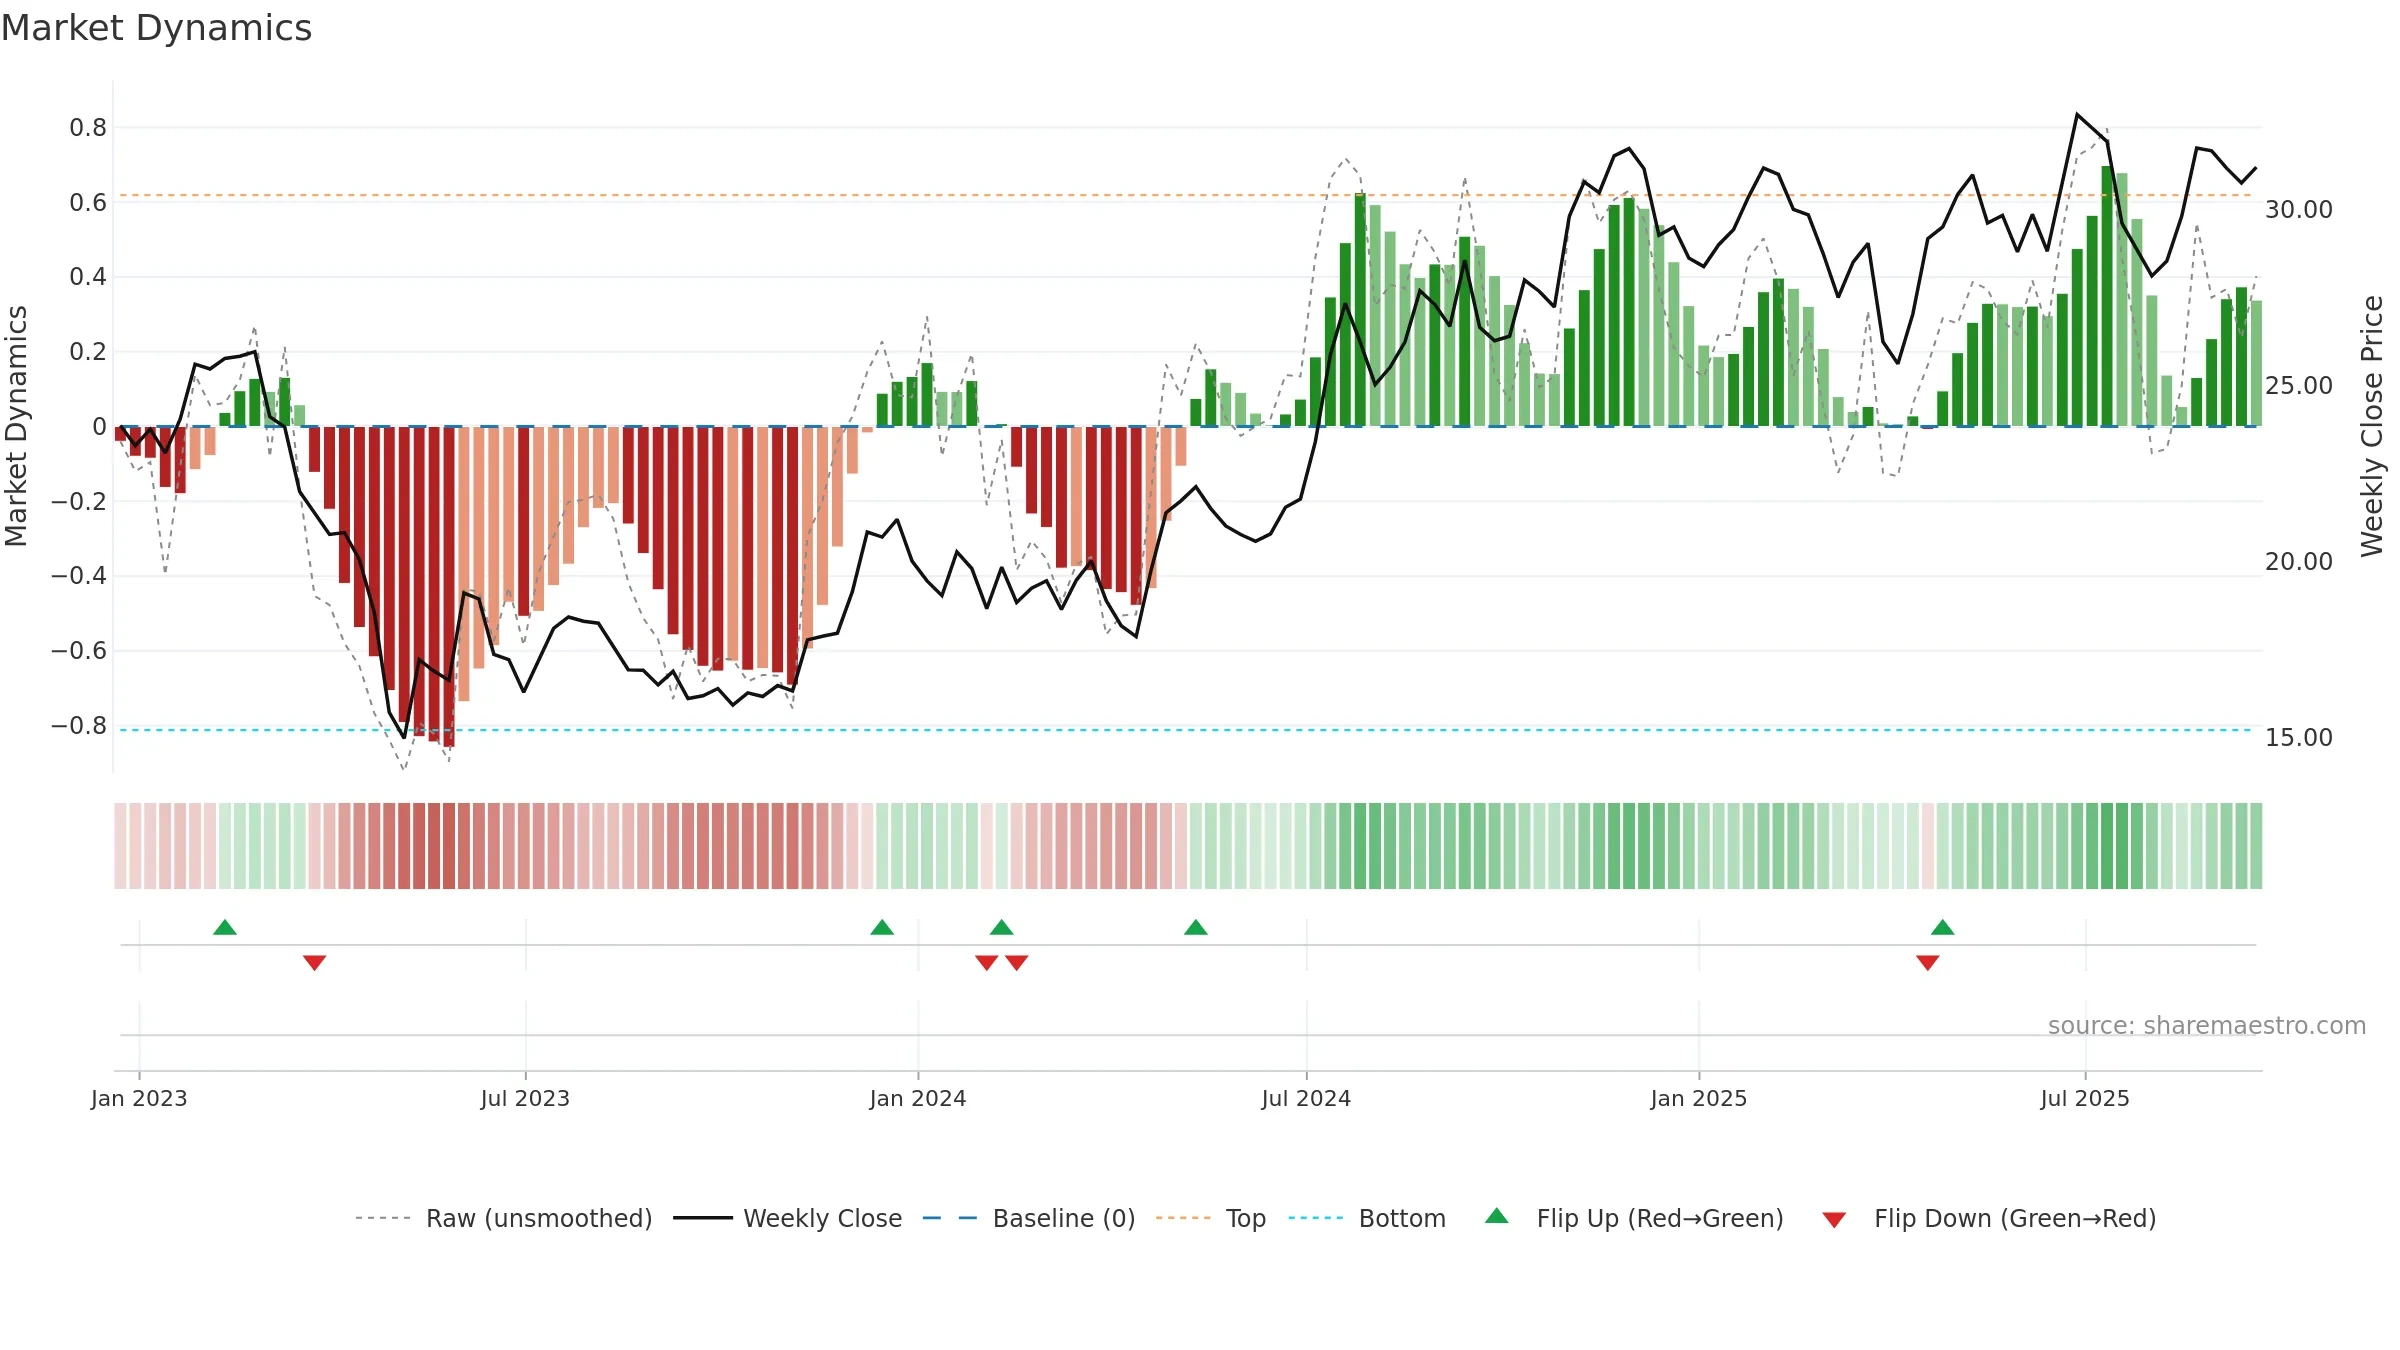Toggle the Raw (unsmoothed) legend entry

click(x=503, y=1218)
